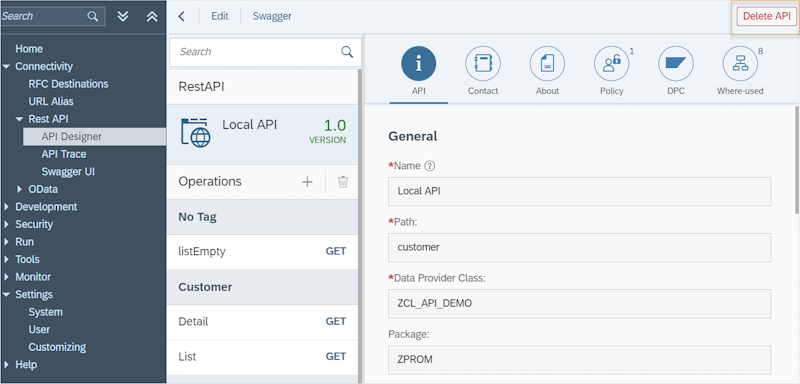Click the Package field containing ZPROM
The width and height of the screenshot is (800, 384).
tap(580, 360)
